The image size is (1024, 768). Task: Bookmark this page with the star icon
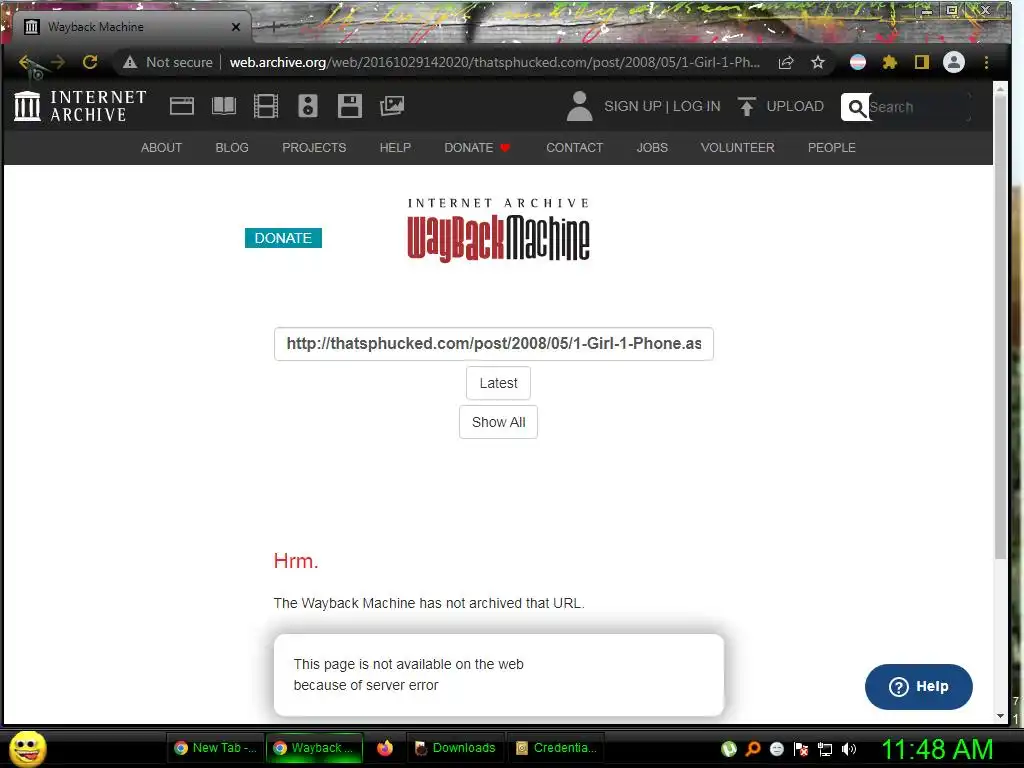[x=818, y=62]
